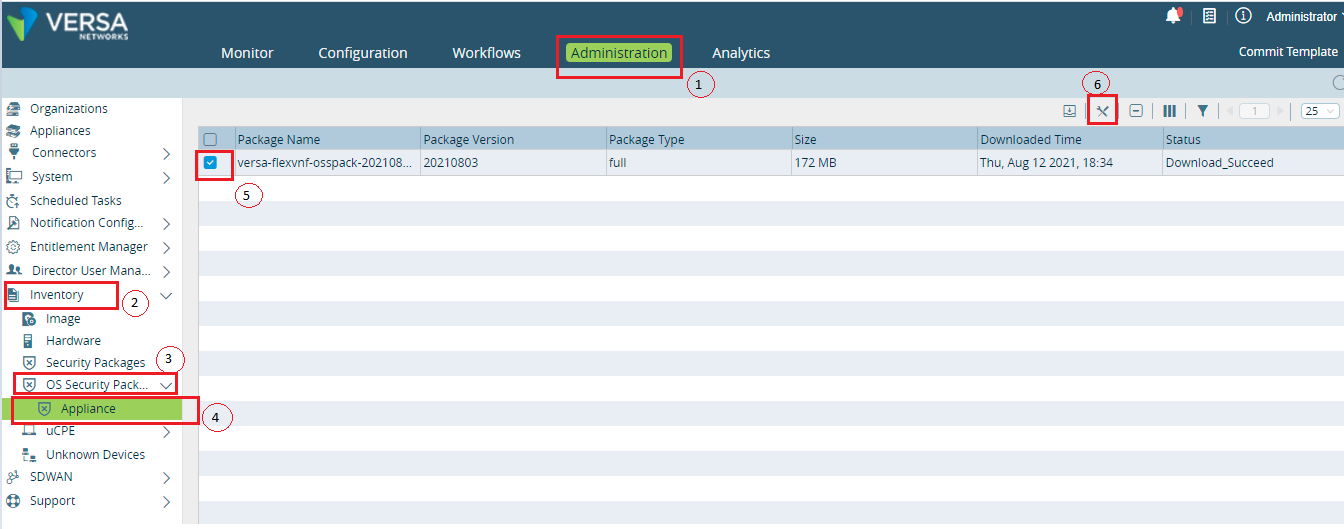This screenshot has height=529, width=1344.
Task: Click the download package icon in toolbar
Action: click(1069, 111)
